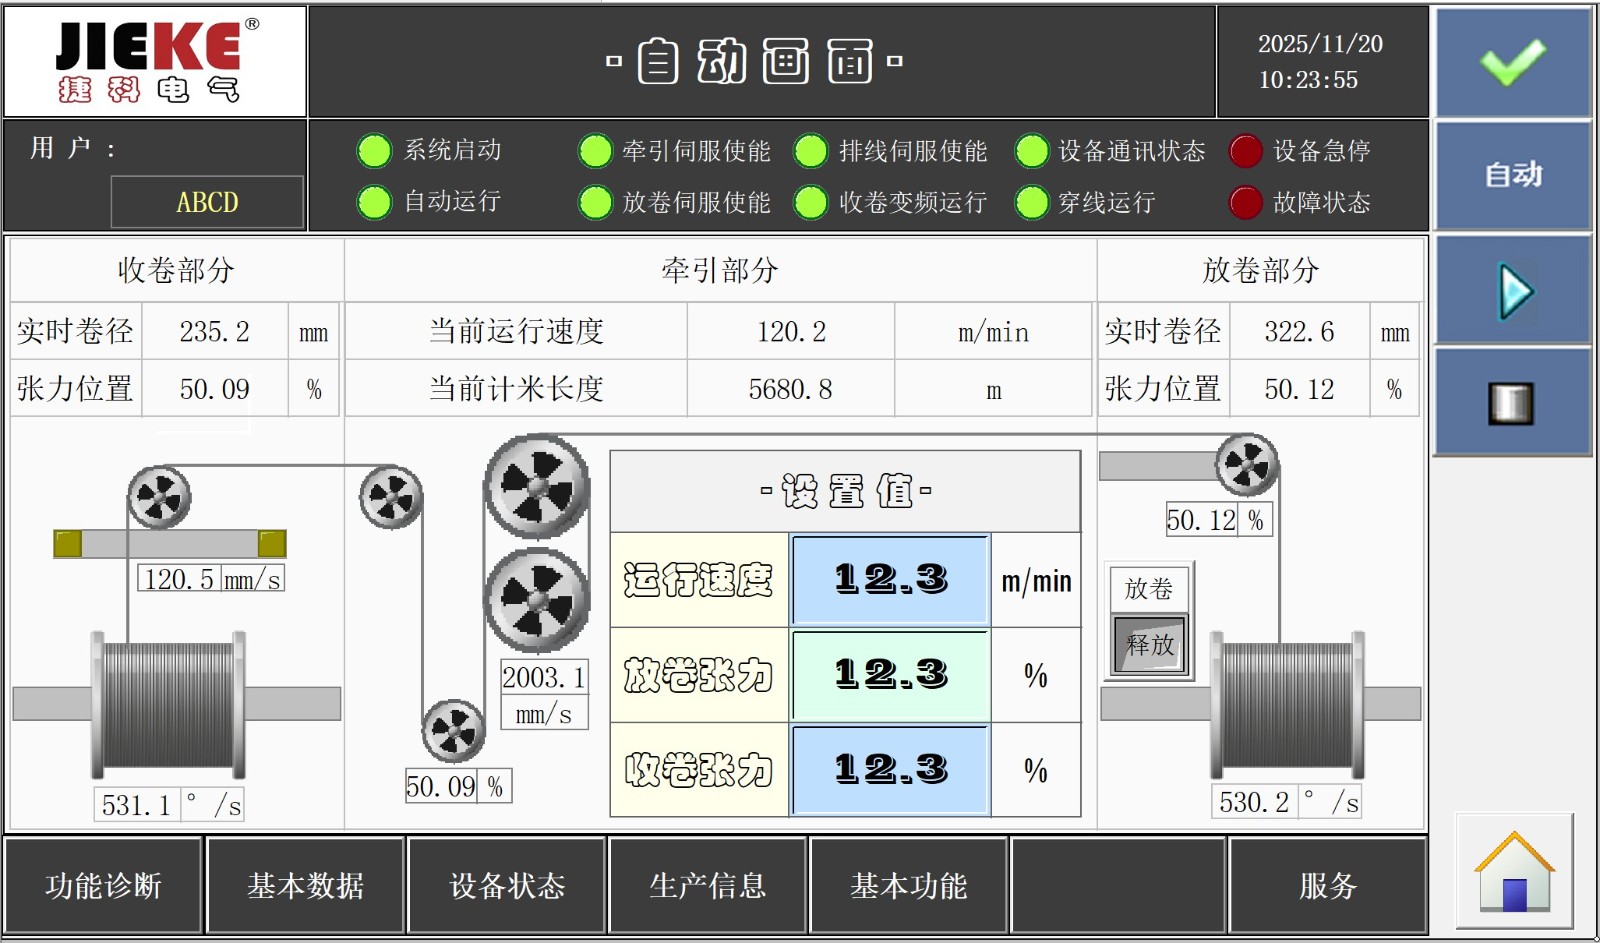Click the 系统启动 green status indicator
This screenshot has height=943, width=1600.
pos(374,151)
